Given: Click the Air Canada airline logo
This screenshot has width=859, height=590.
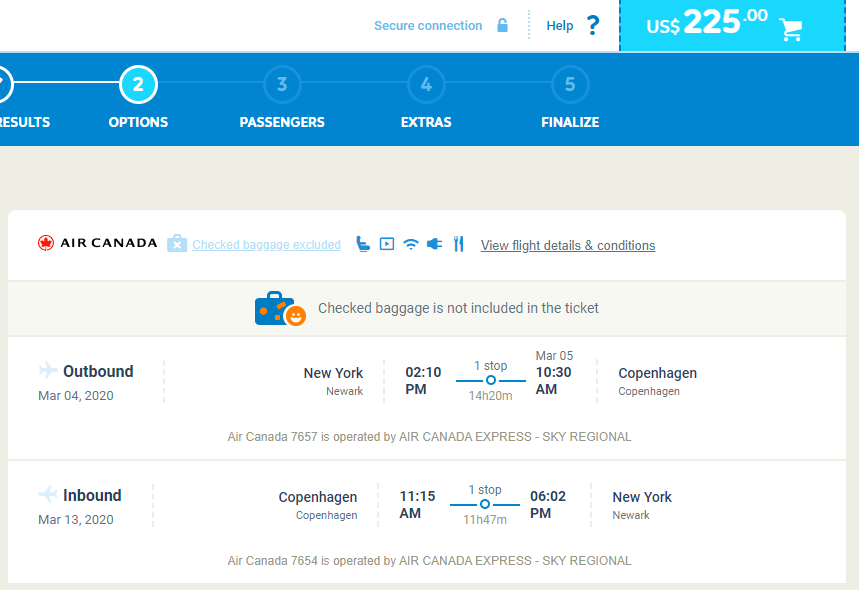Looking at the screenshot, I should point(97,242).
